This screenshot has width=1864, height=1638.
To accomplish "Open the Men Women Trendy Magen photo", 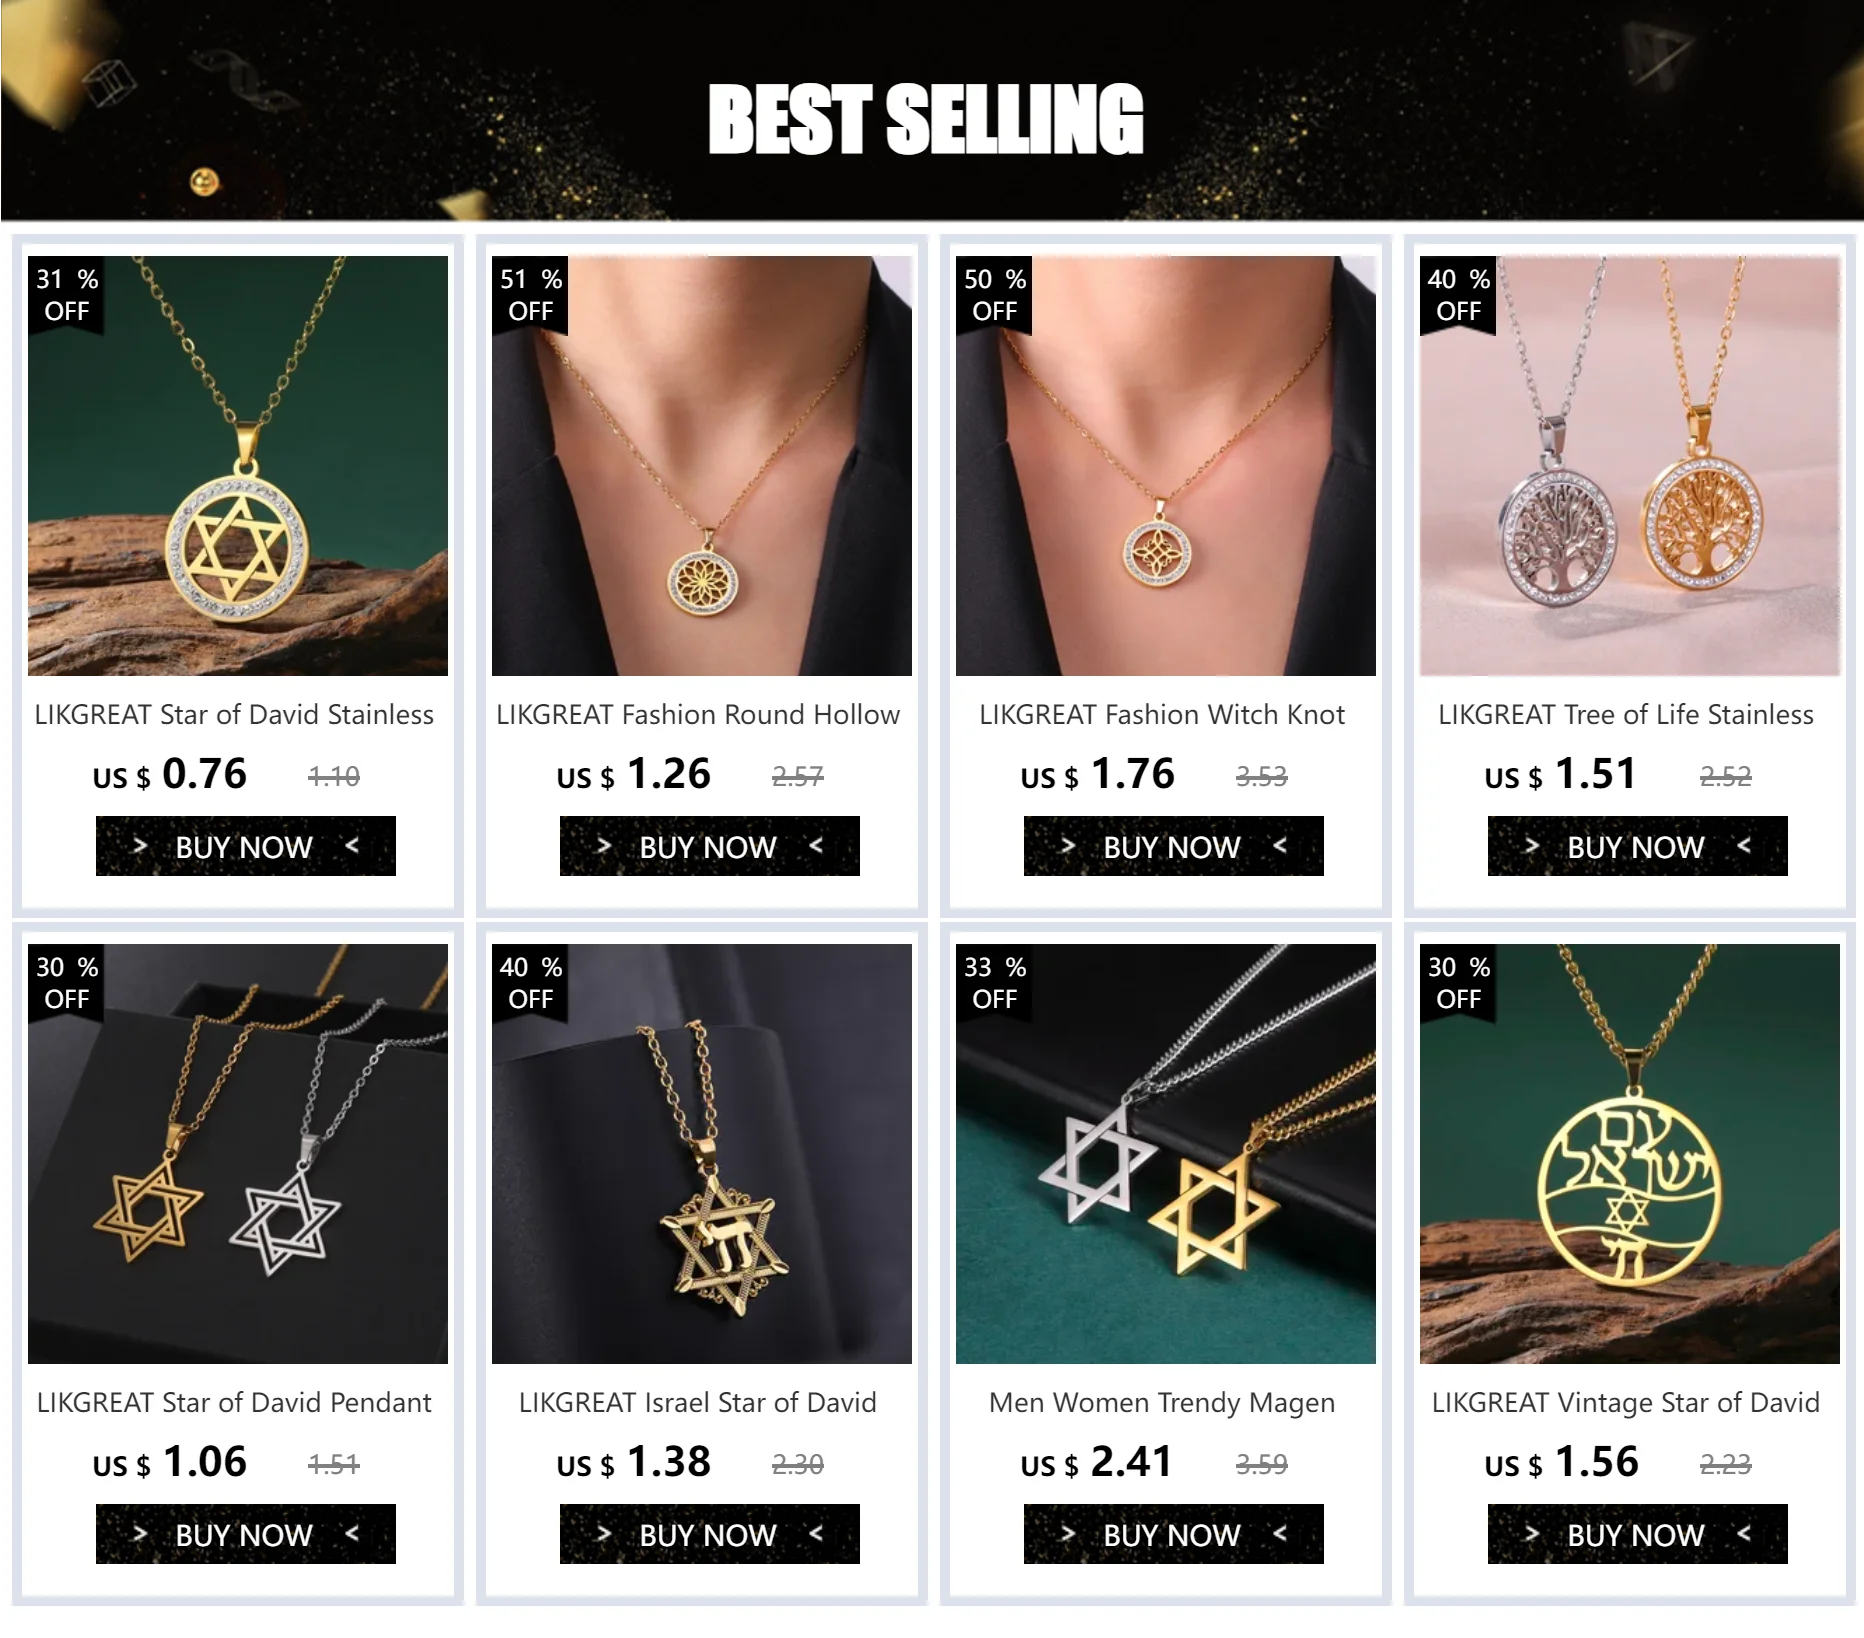I will tap(1166, 1154).
